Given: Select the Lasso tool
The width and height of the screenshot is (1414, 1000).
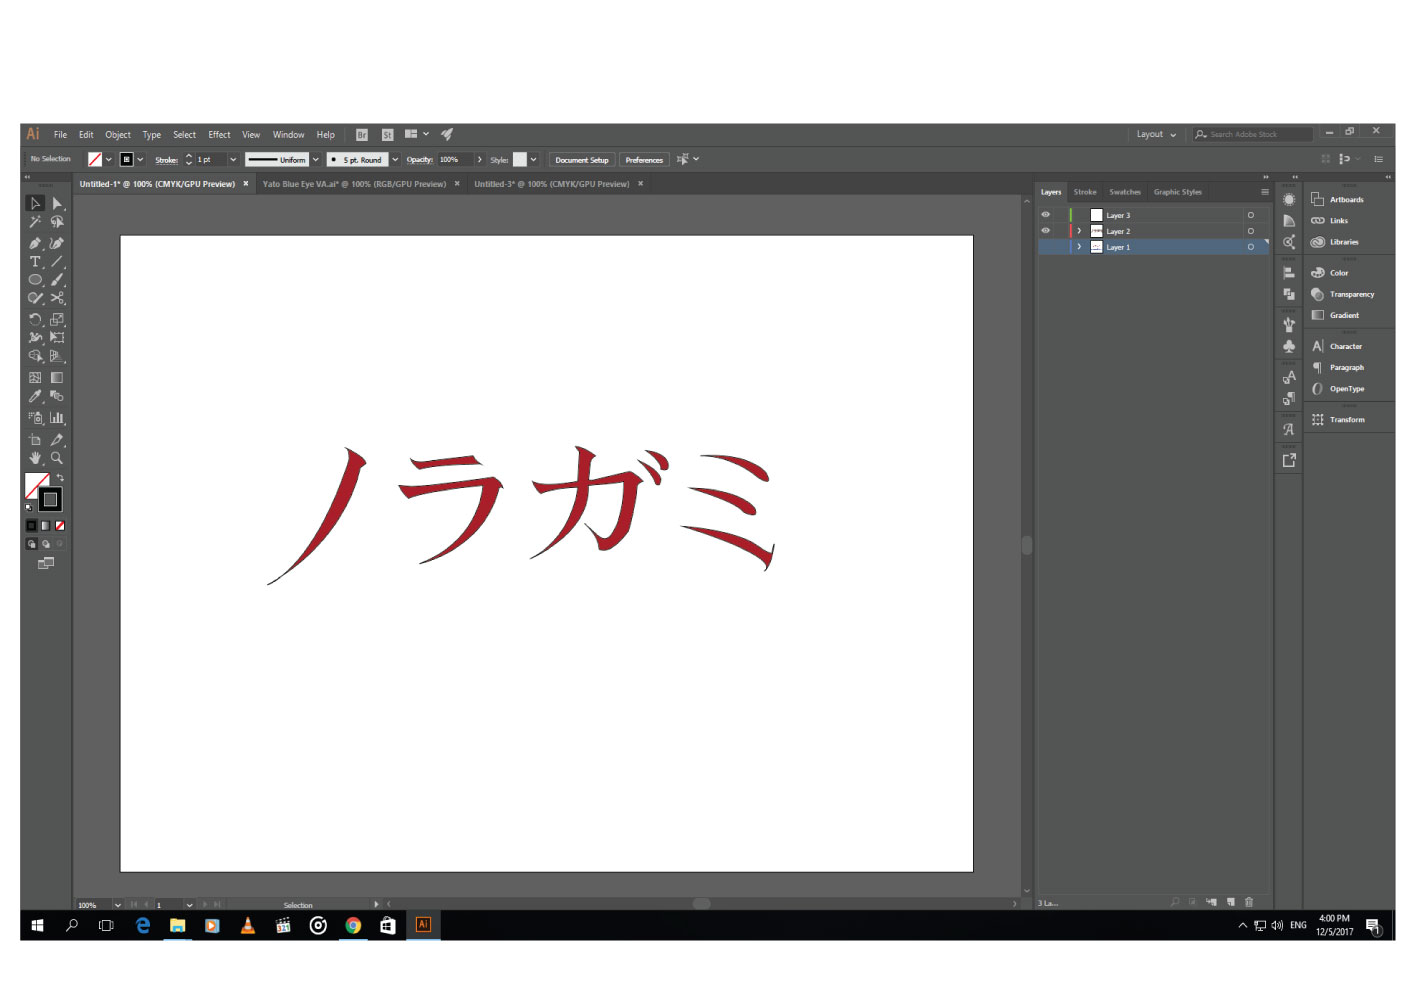Looking at the screenshot, I should (x=57, y=222).
